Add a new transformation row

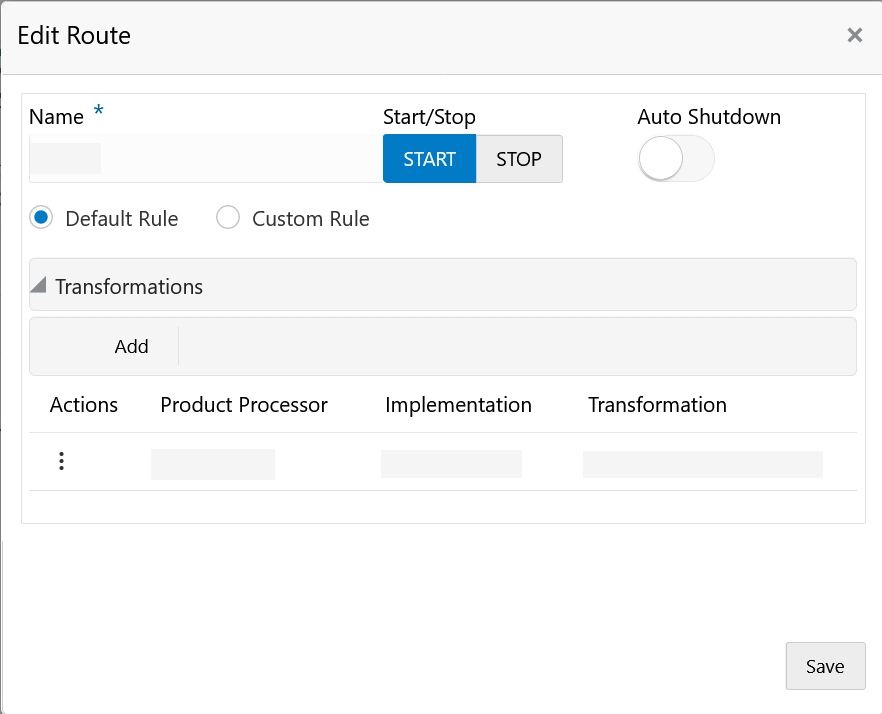point(131,346)
